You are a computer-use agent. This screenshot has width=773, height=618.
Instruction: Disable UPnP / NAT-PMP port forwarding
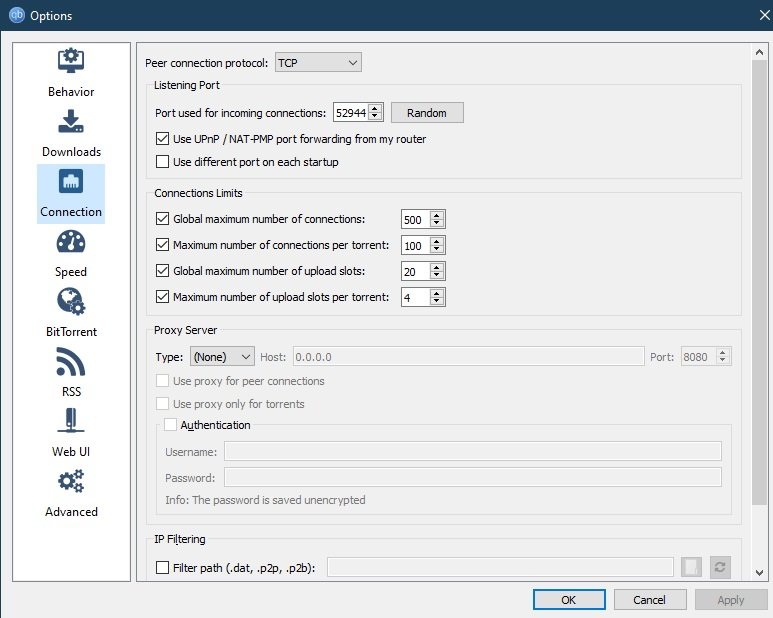pyautogui.click(x=162, y=139)
